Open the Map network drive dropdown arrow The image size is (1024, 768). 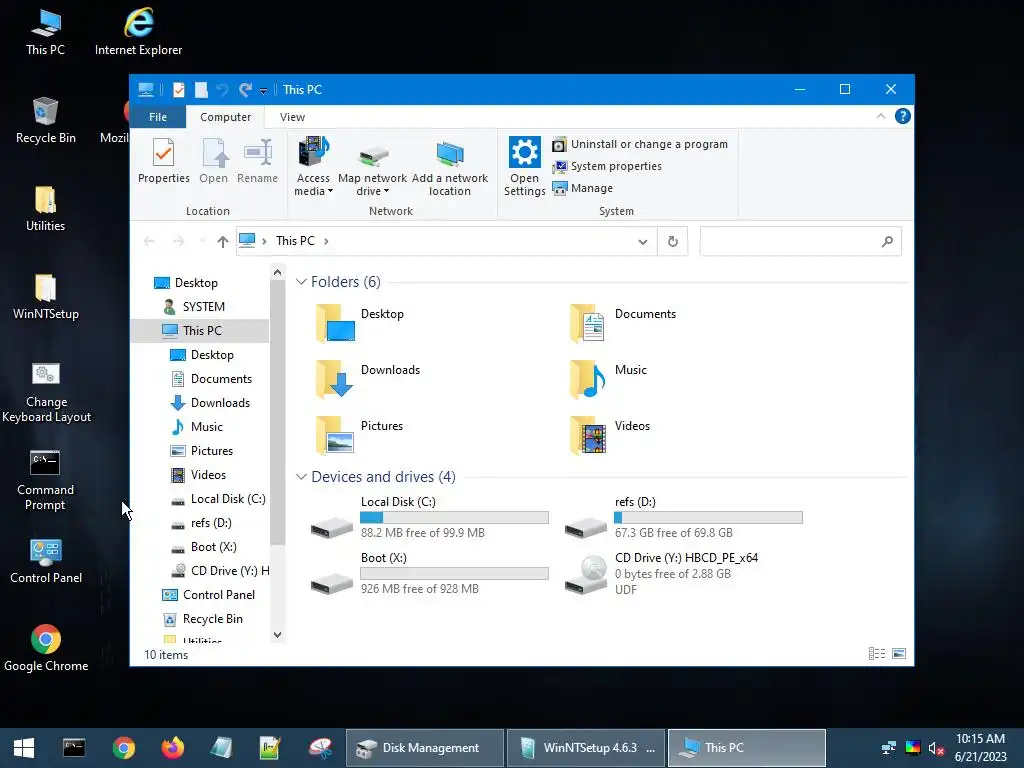[387, 191]
